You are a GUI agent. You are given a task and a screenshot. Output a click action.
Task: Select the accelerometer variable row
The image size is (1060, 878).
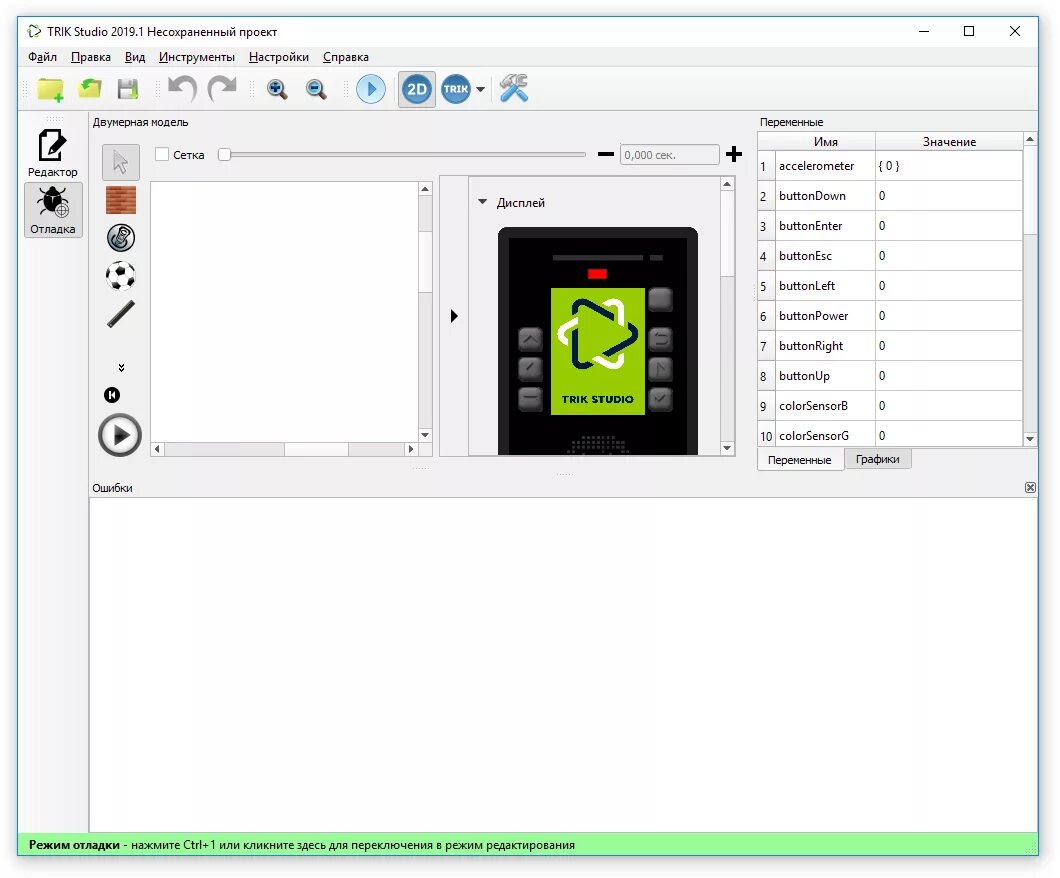890,166
